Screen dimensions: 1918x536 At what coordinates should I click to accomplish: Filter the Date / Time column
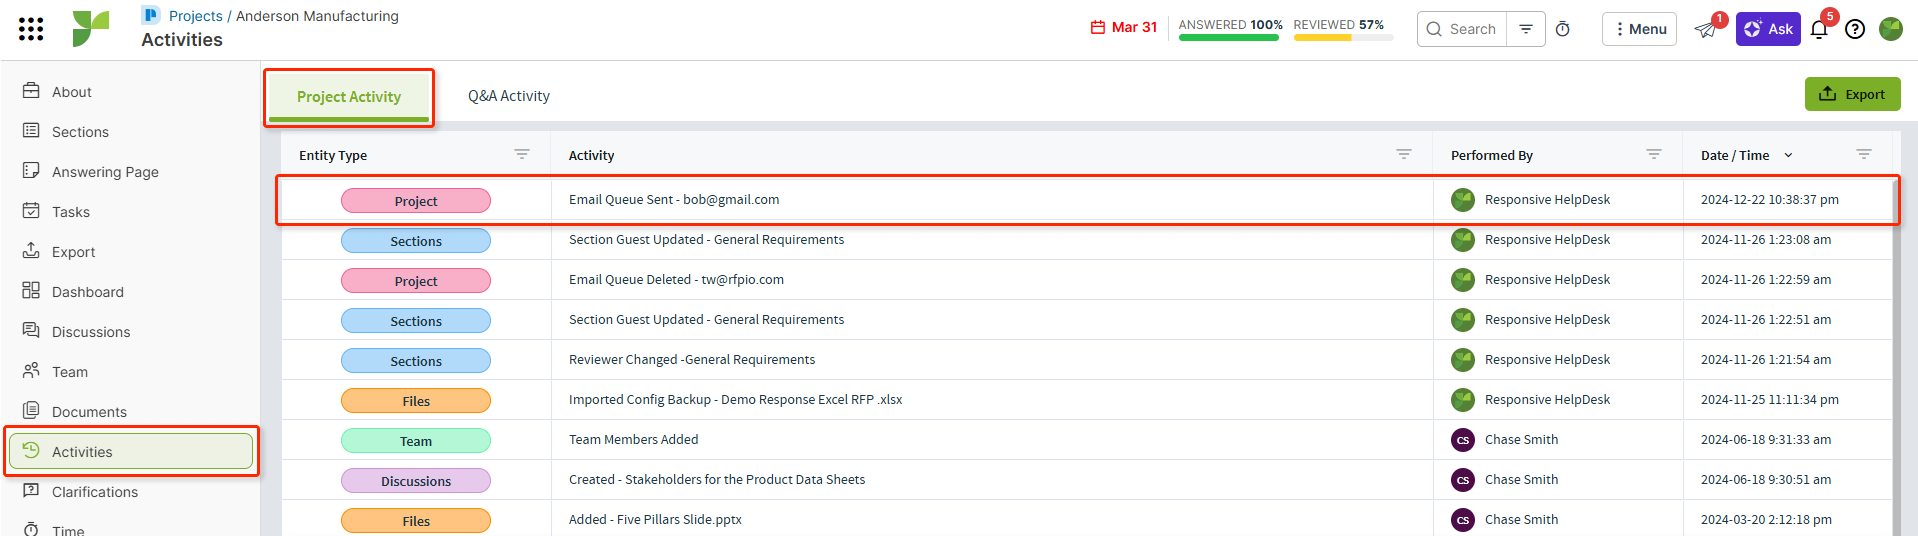tap(1864, 154)
